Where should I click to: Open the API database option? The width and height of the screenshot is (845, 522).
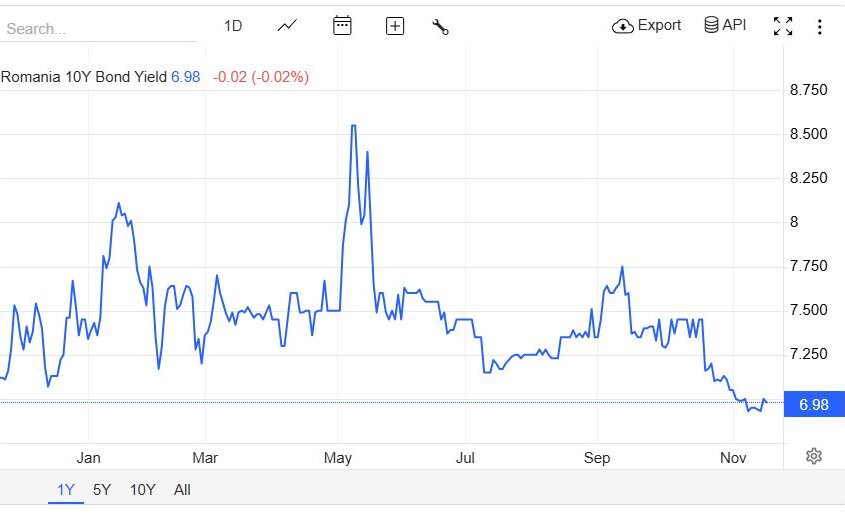tap(725, 26)
